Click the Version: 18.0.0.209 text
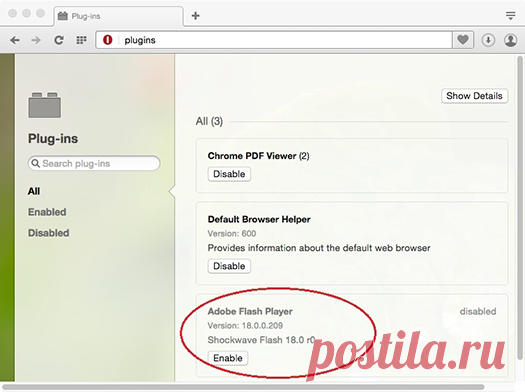Image resolution: width=525 pixels, height=392 pixels. click(245, 325)
